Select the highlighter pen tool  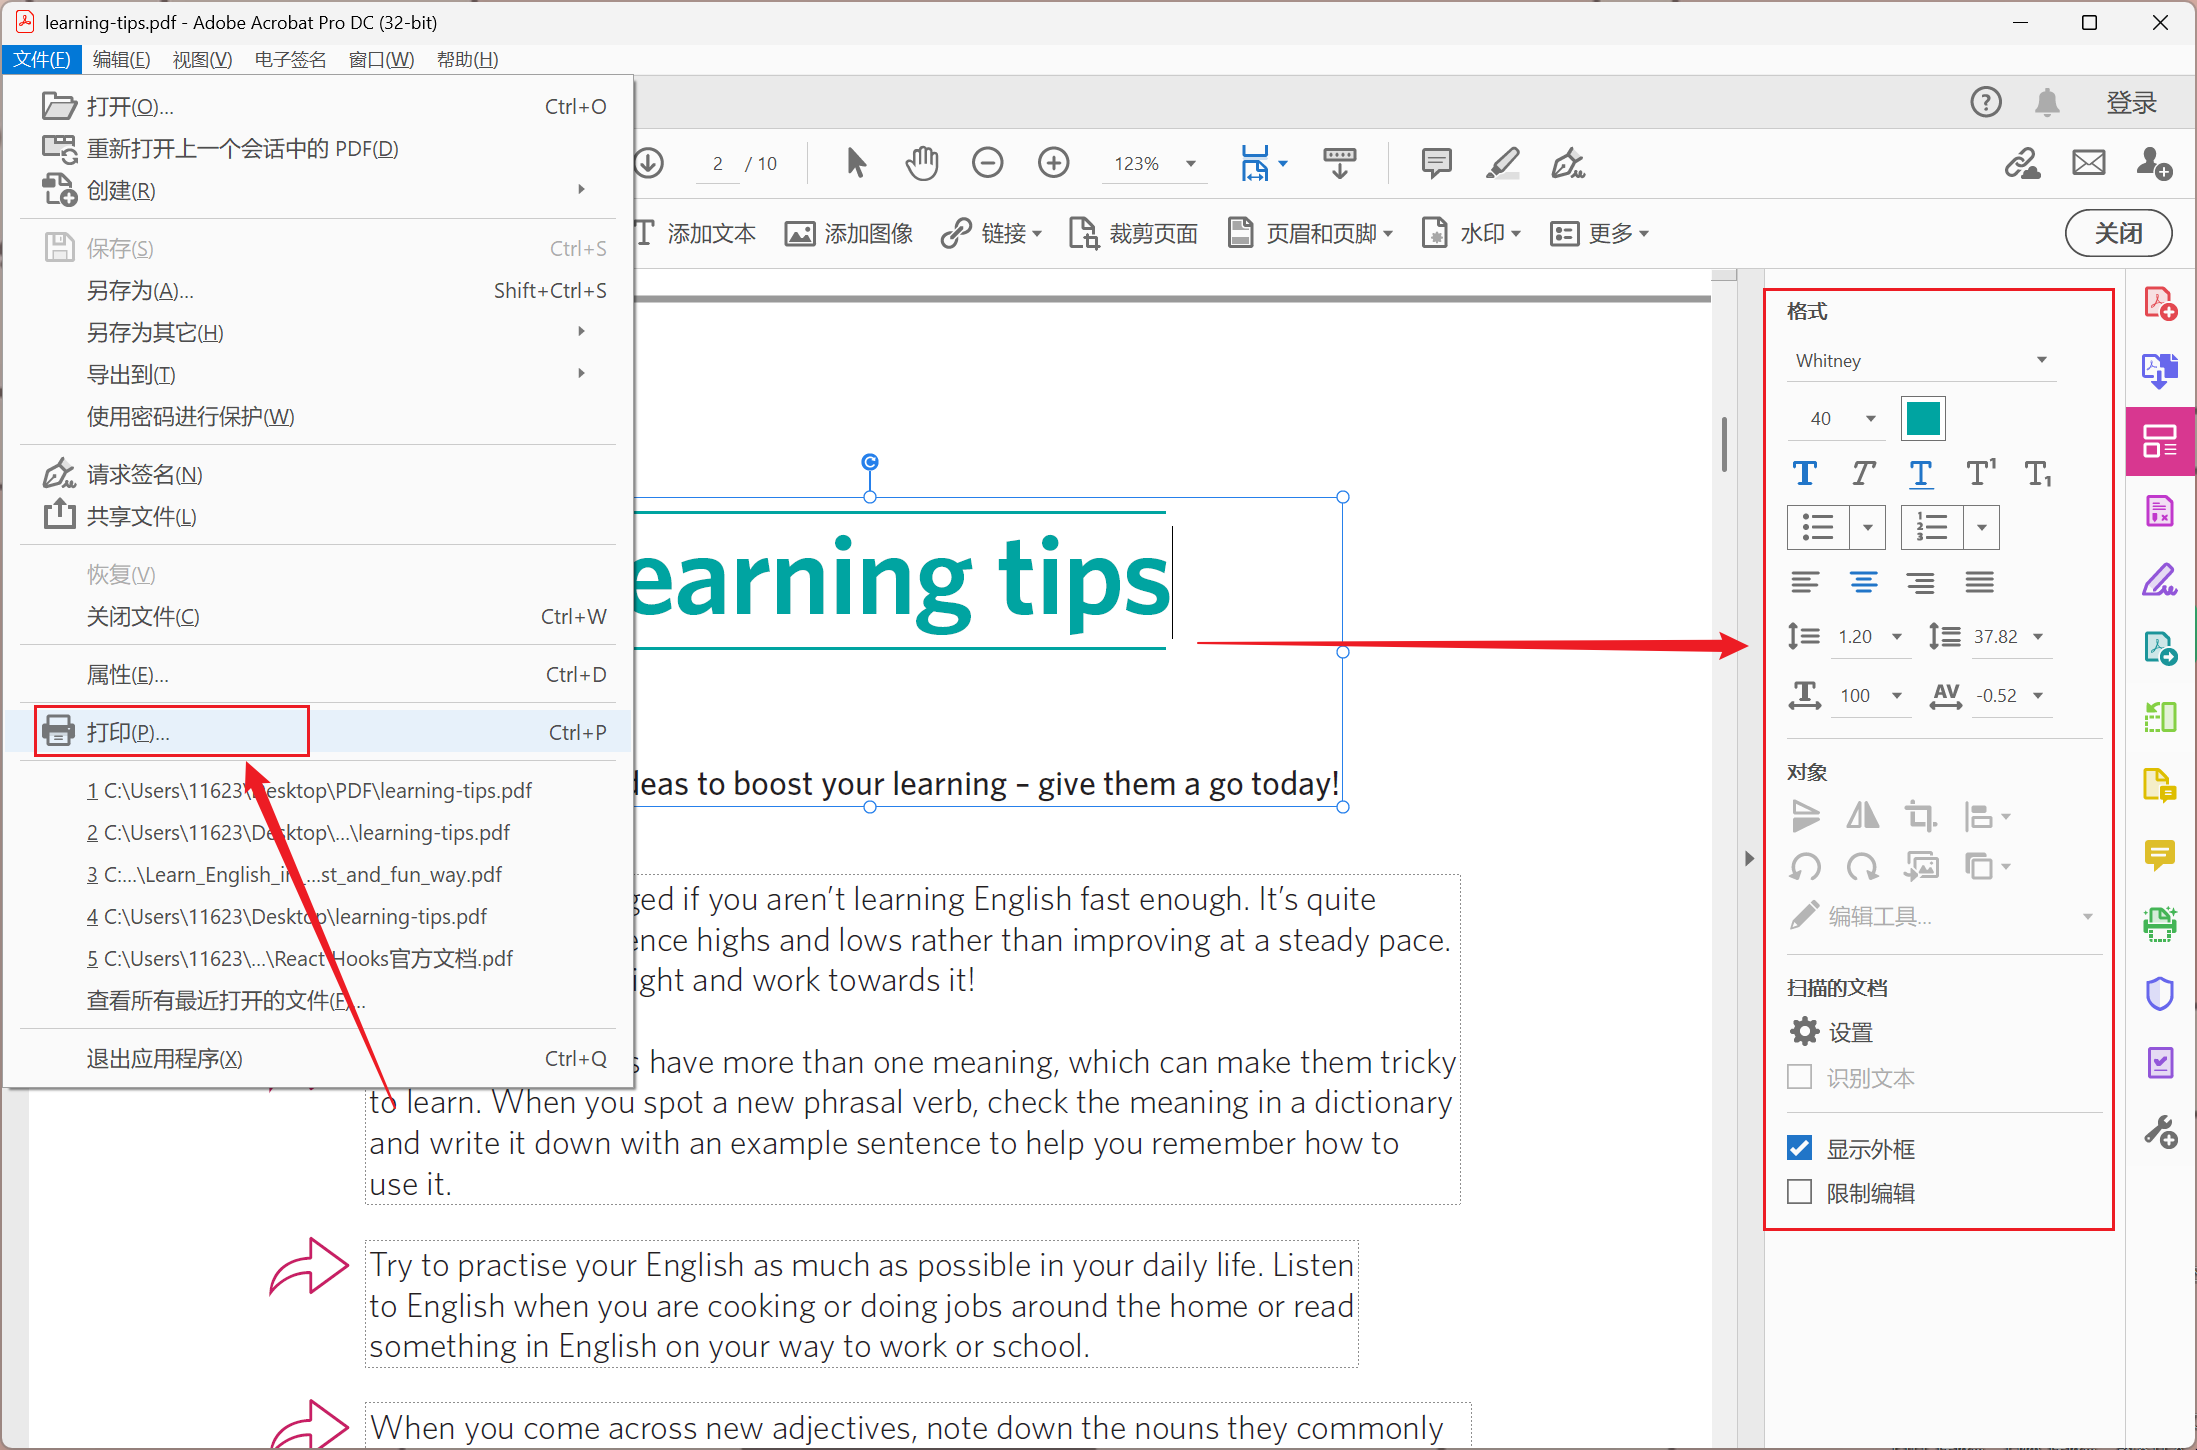coord(1502,163)
